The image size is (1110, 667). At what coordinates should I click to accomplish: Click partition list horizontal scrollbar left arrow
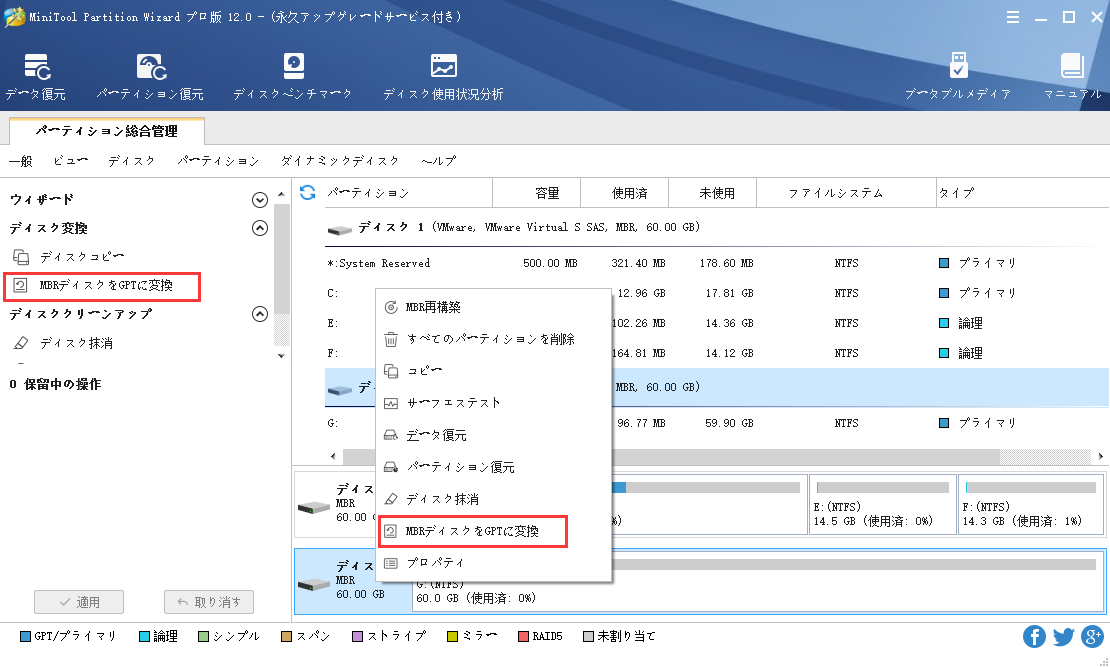point(334,456)
